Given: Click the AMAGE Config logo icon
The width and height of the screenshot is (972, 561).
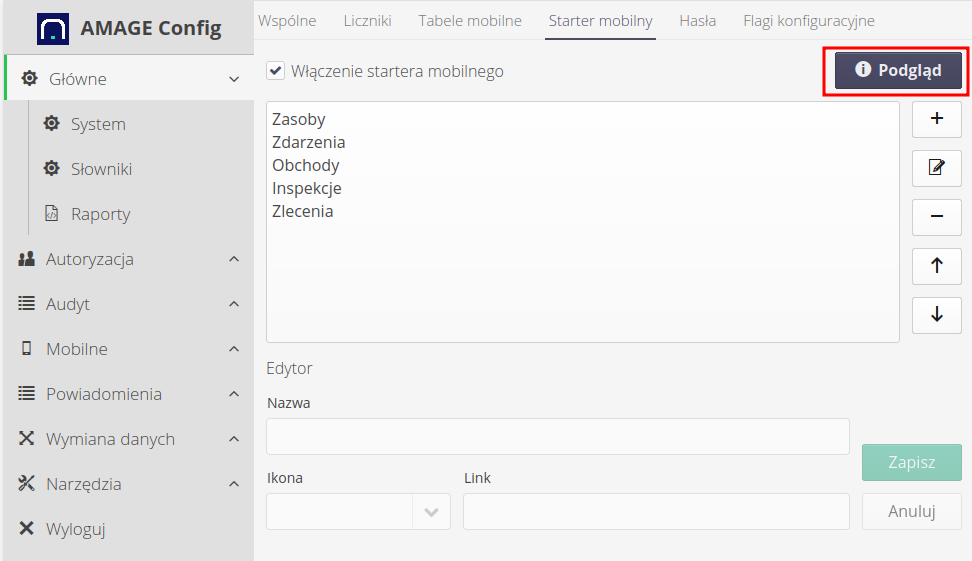Looking at the screenshot, I should 53,28.
